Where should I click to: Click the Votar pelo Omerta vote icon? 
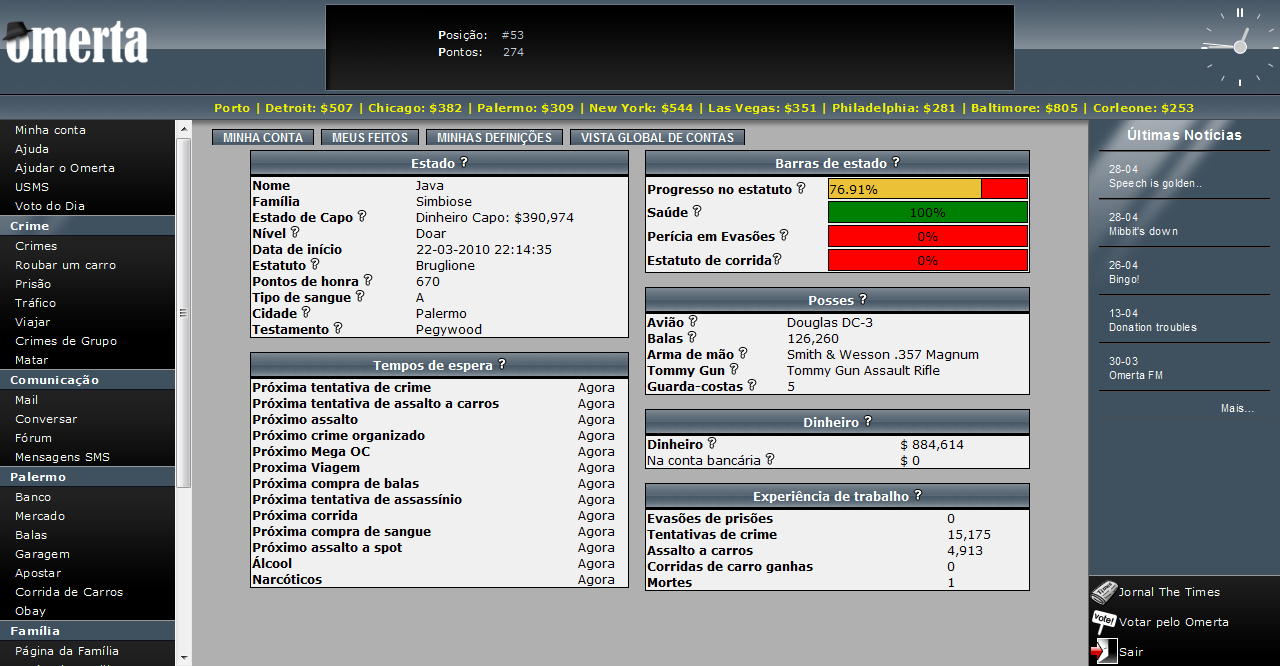click(x=1104, y=622)
